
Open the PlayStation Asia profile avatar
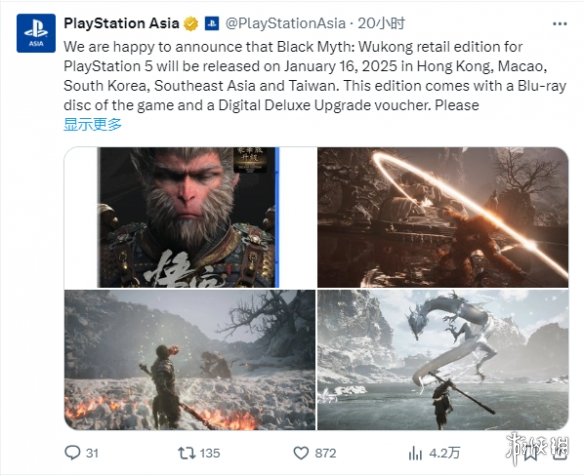pos(36,33)
